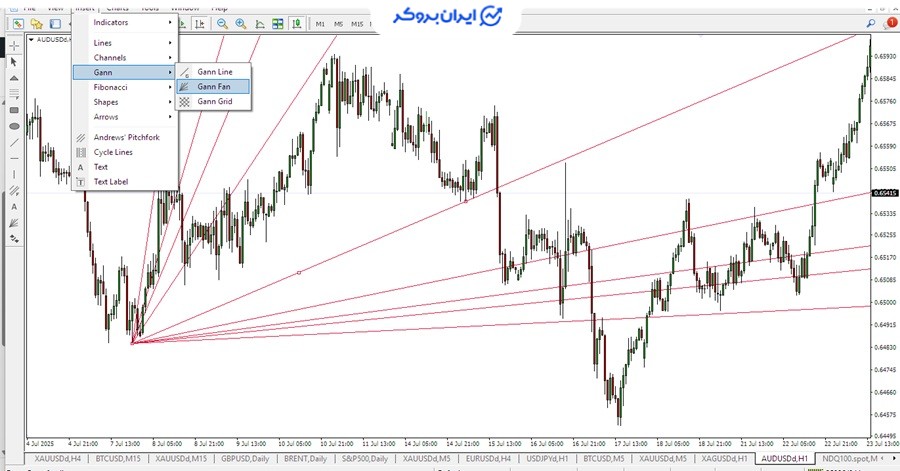Expand the Fibonacci submenu
The image size is (900, 471).
[x=125, y=87]
